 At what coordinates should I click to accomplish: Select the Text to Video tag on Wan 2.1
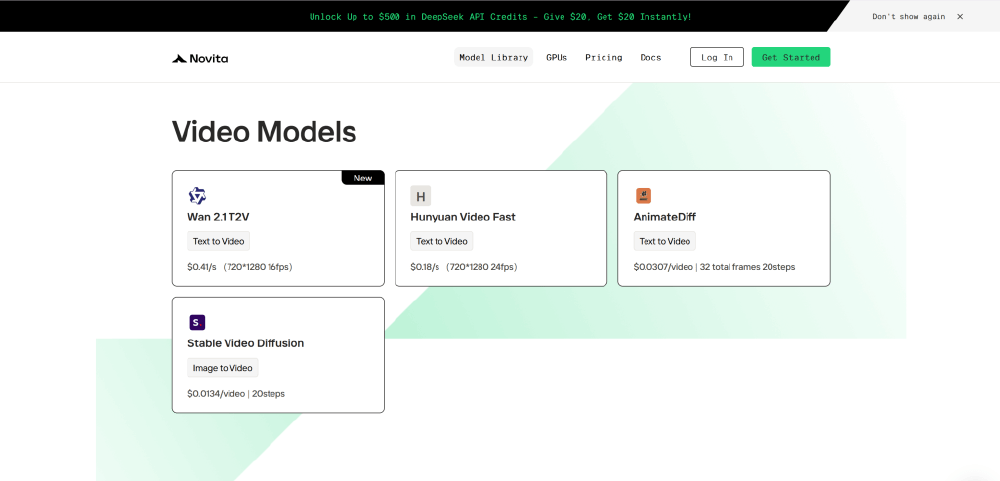pos(218,241)
